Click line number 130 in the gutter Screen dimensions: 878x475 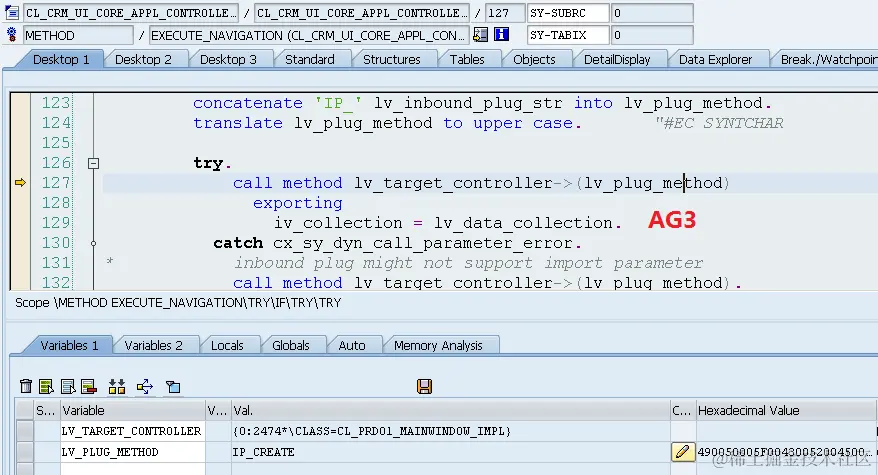(56, 243)
